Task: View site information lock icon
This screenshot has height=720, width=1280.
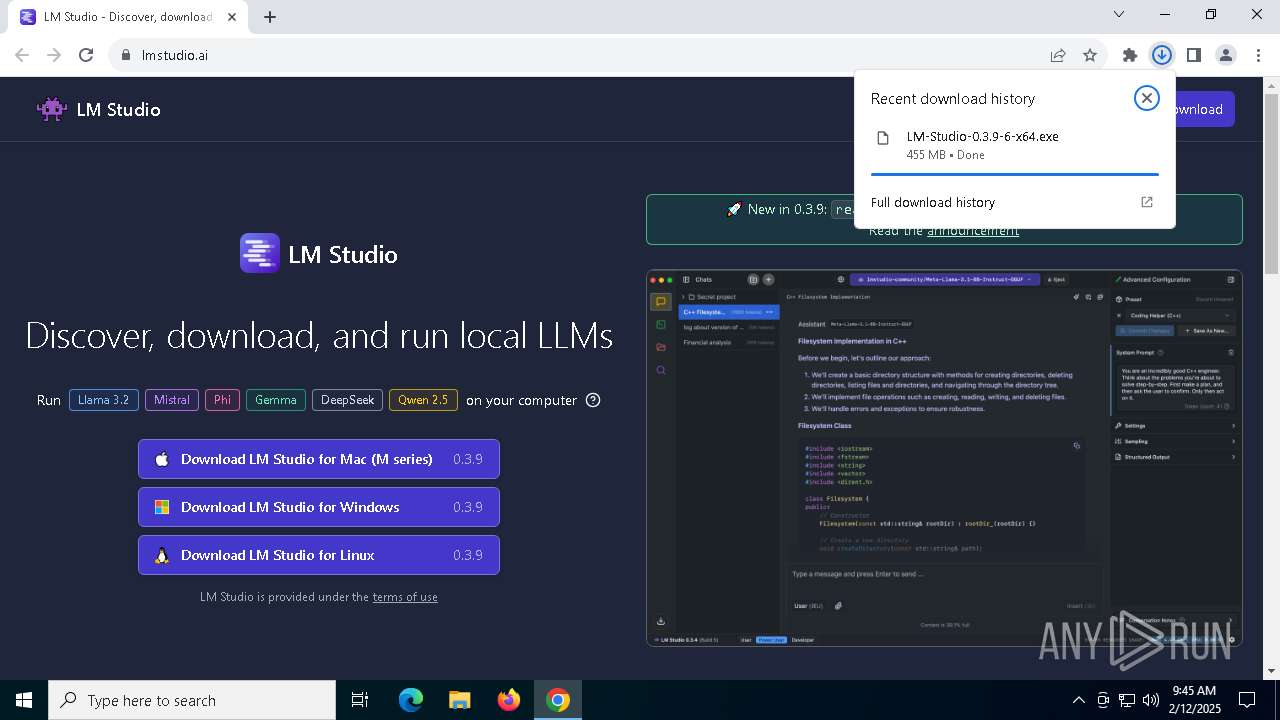Action: (126, 55)
